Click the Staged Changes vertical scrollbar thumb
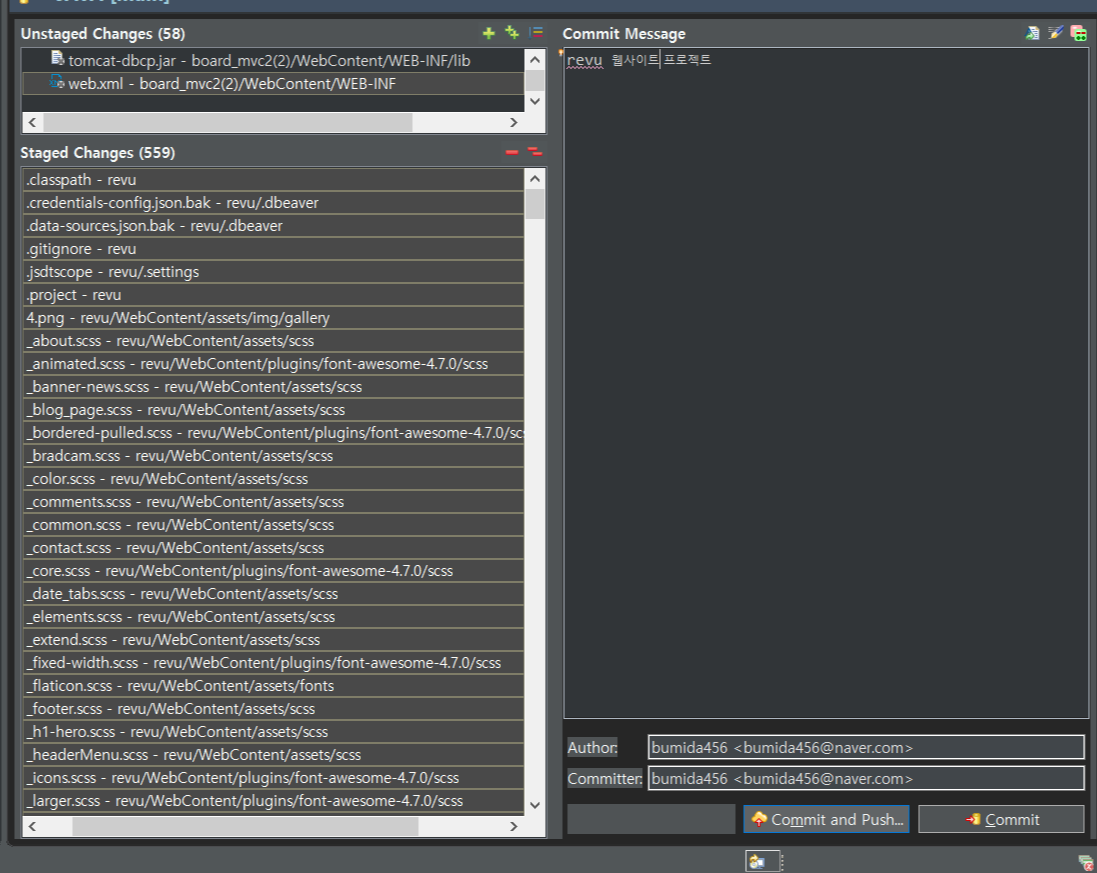This screenshot has height=873, width=1097. click(535, 204)
